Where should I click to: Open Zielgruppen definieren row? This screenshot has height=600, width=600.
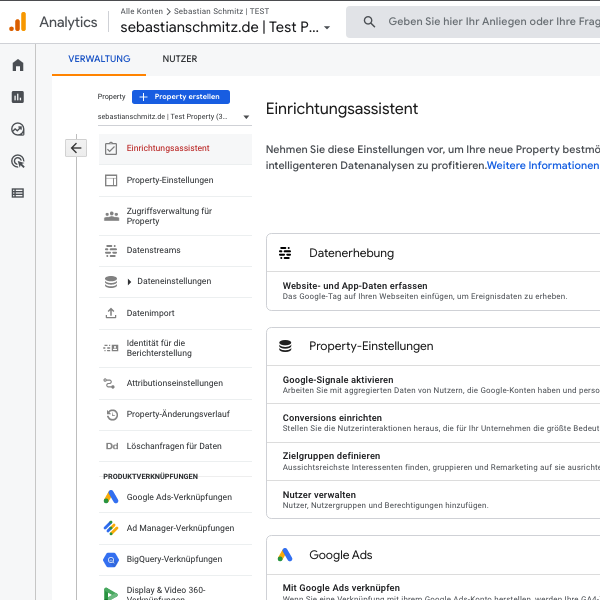pos(433,461)
